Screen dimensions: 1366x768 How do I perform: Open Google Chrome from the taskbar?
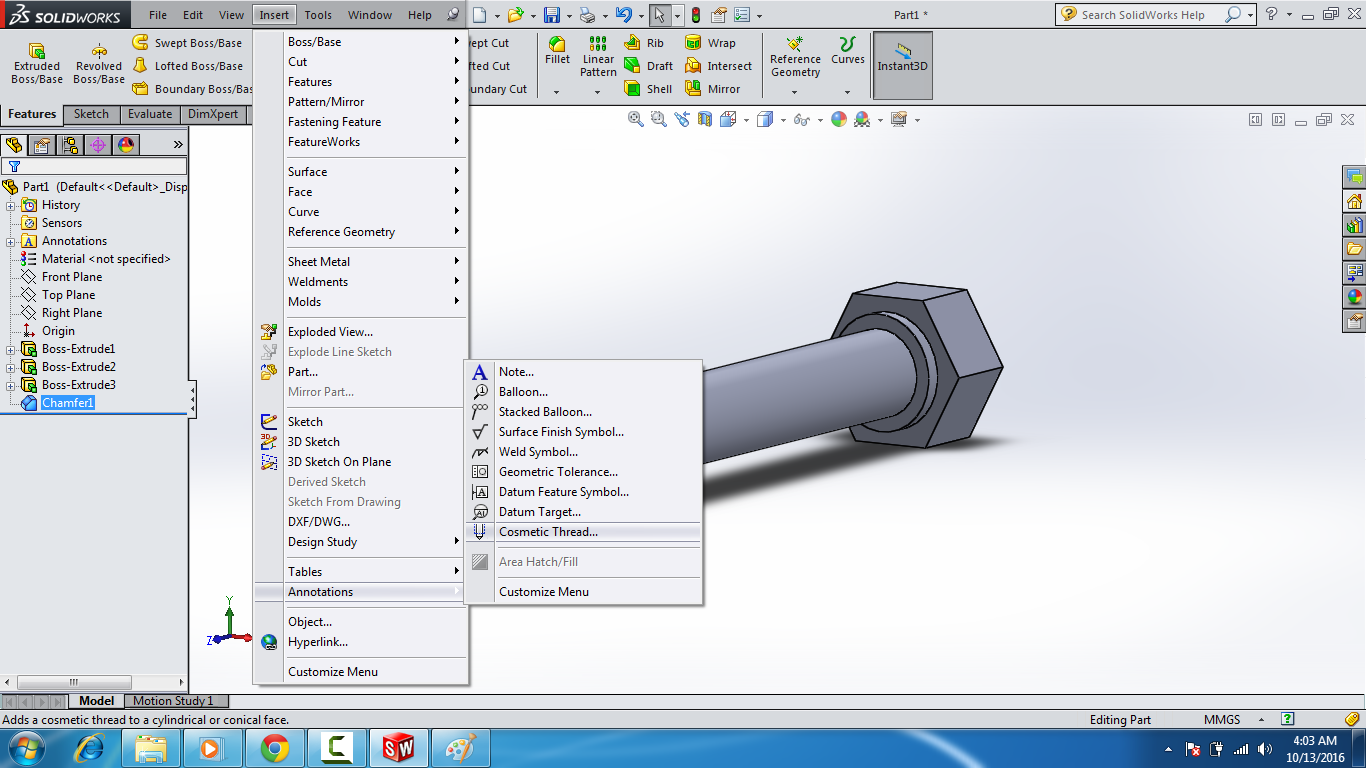(275, 747)
